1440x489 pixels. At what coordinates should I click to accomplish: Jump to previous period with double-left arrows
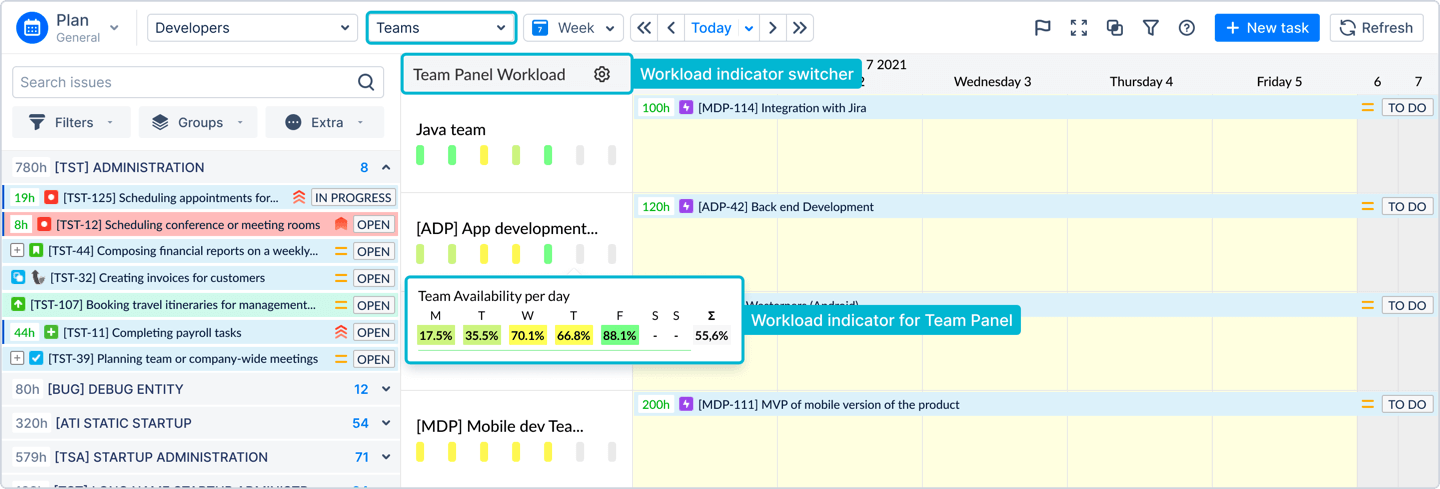(644, 28)
